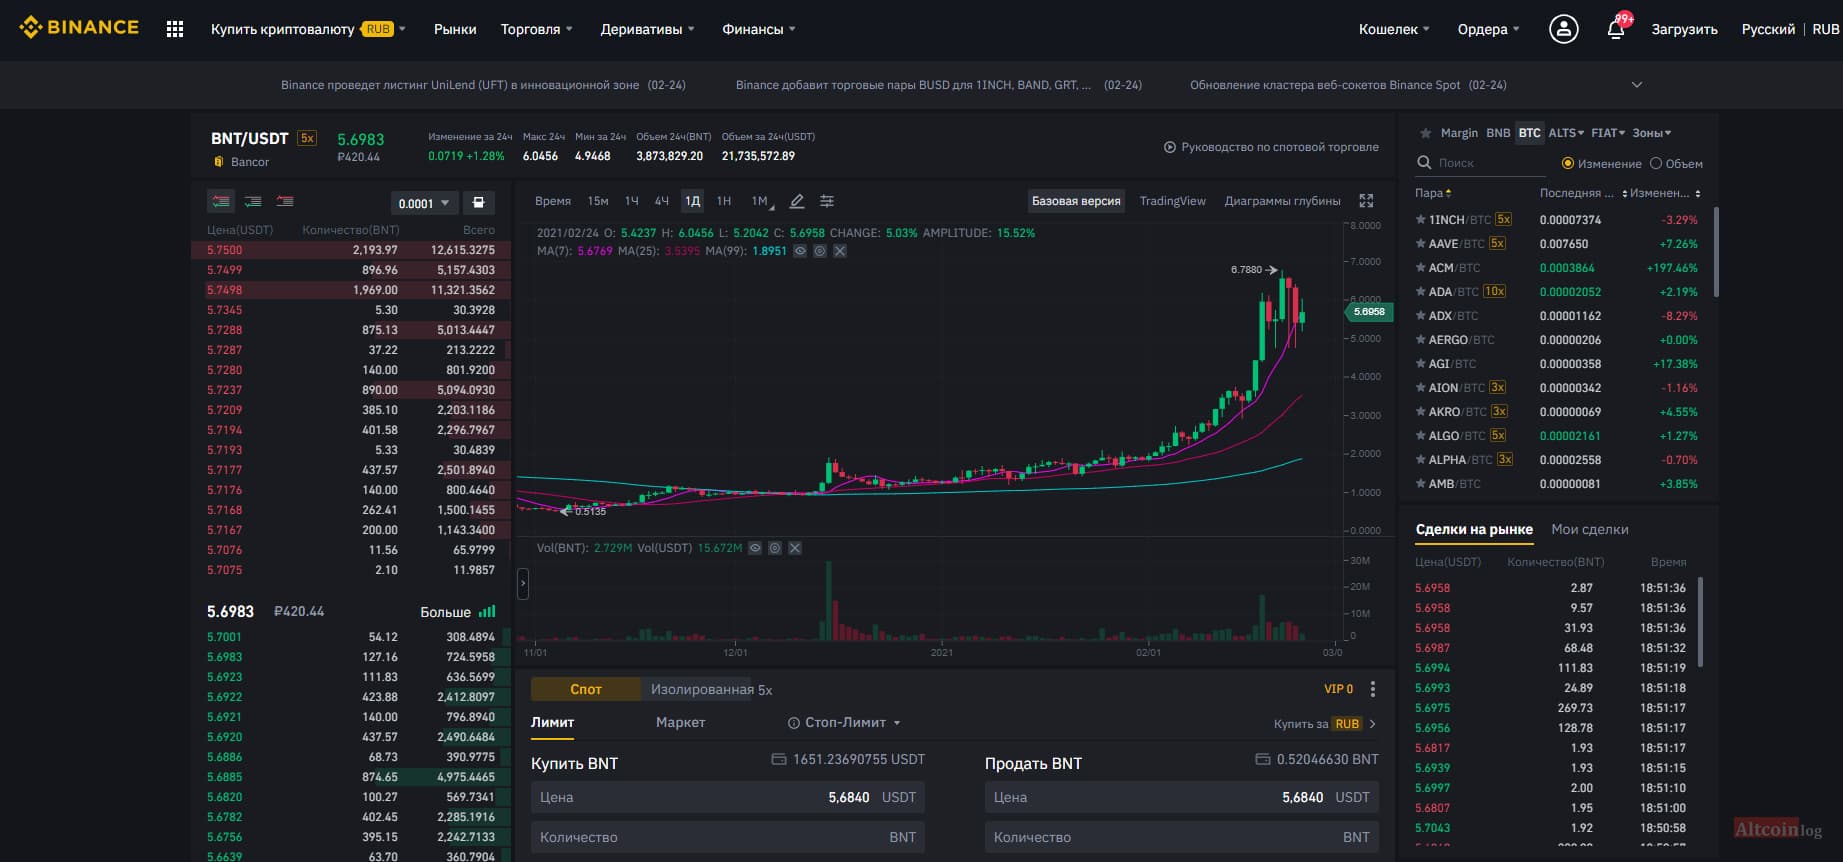Select the TradingView chart tab
The height and width of the screenshot is (862, 1843).
click(1173, 201)
